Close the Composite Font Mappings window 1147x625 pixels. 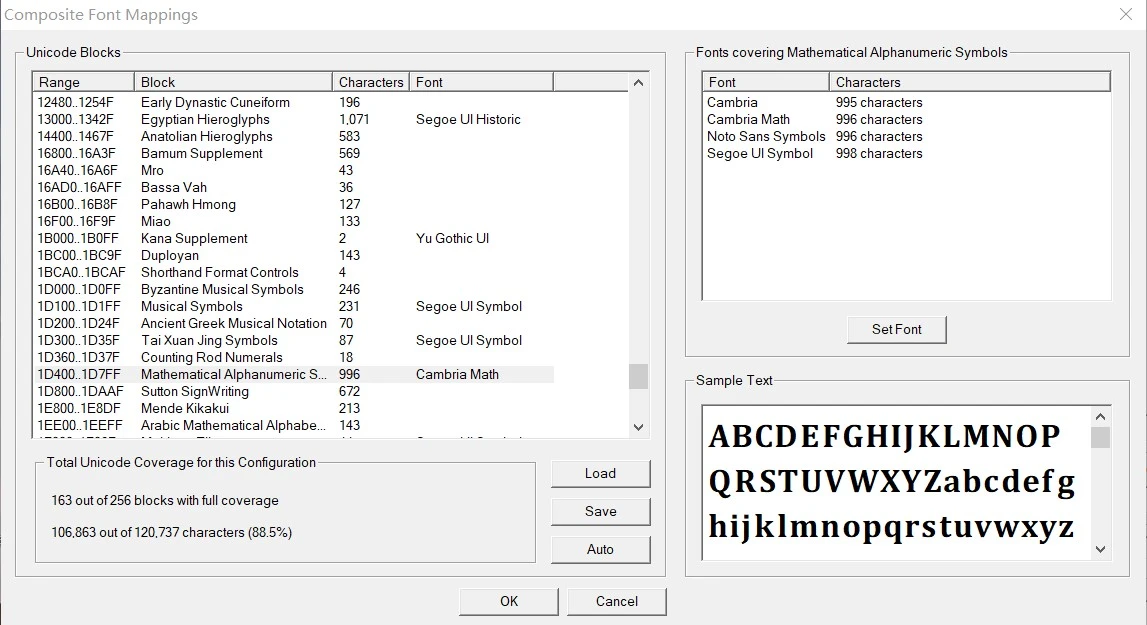[1126, 15]
